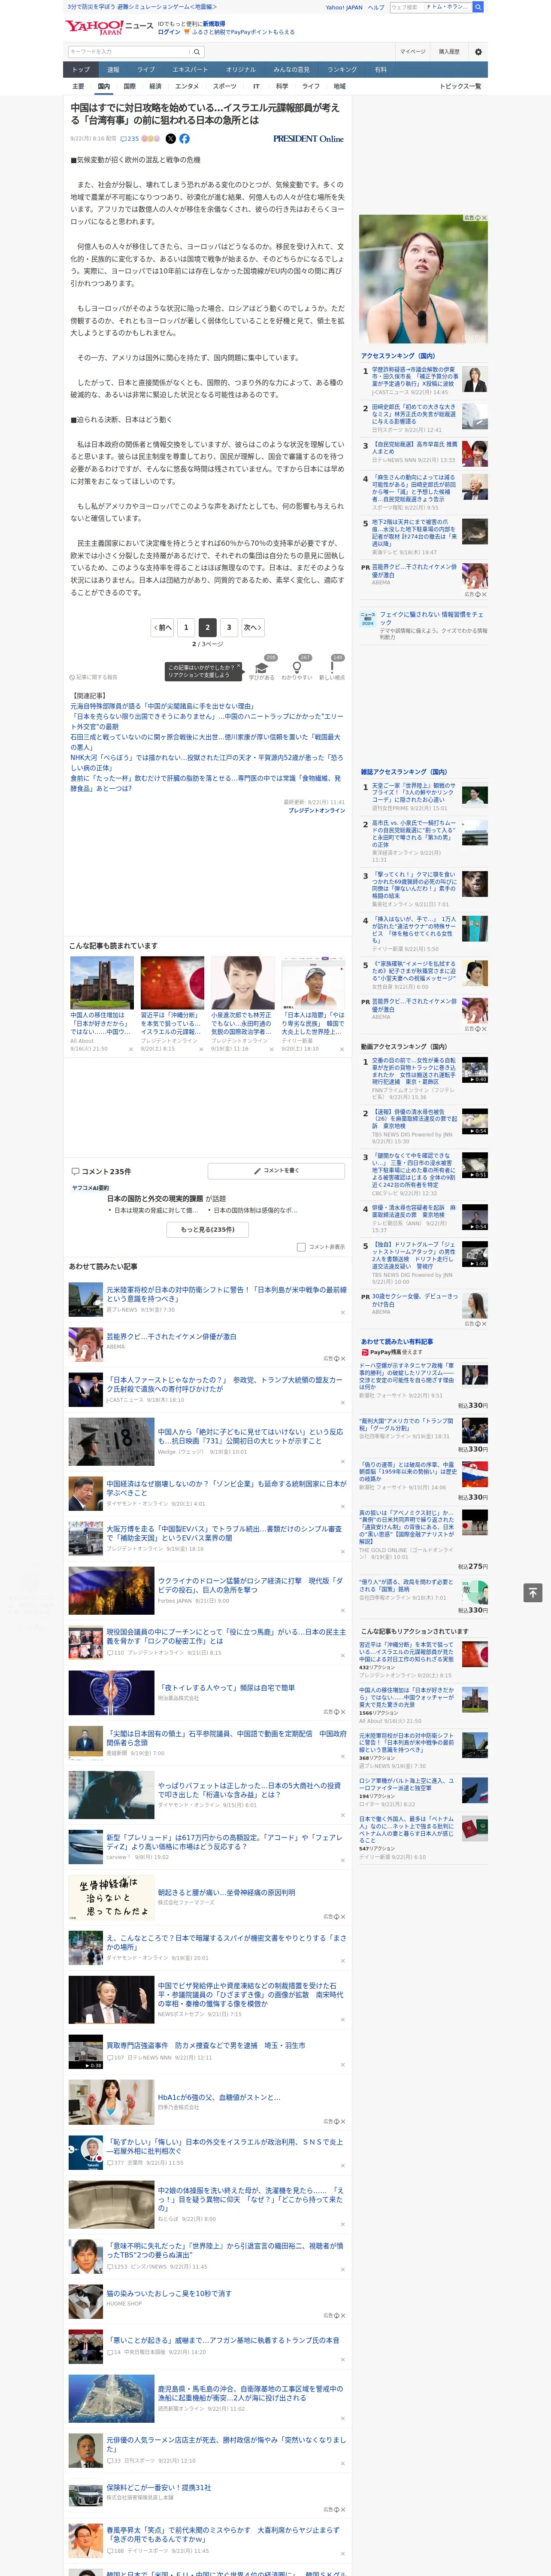Open the みんなの意見 navigation tab
This screenshot has height=2576, width=551.
[292, 70]
